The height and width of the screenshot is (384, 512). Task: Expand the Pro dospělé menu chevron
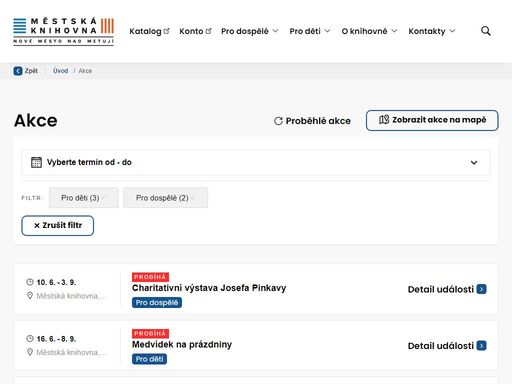point(275,31)
